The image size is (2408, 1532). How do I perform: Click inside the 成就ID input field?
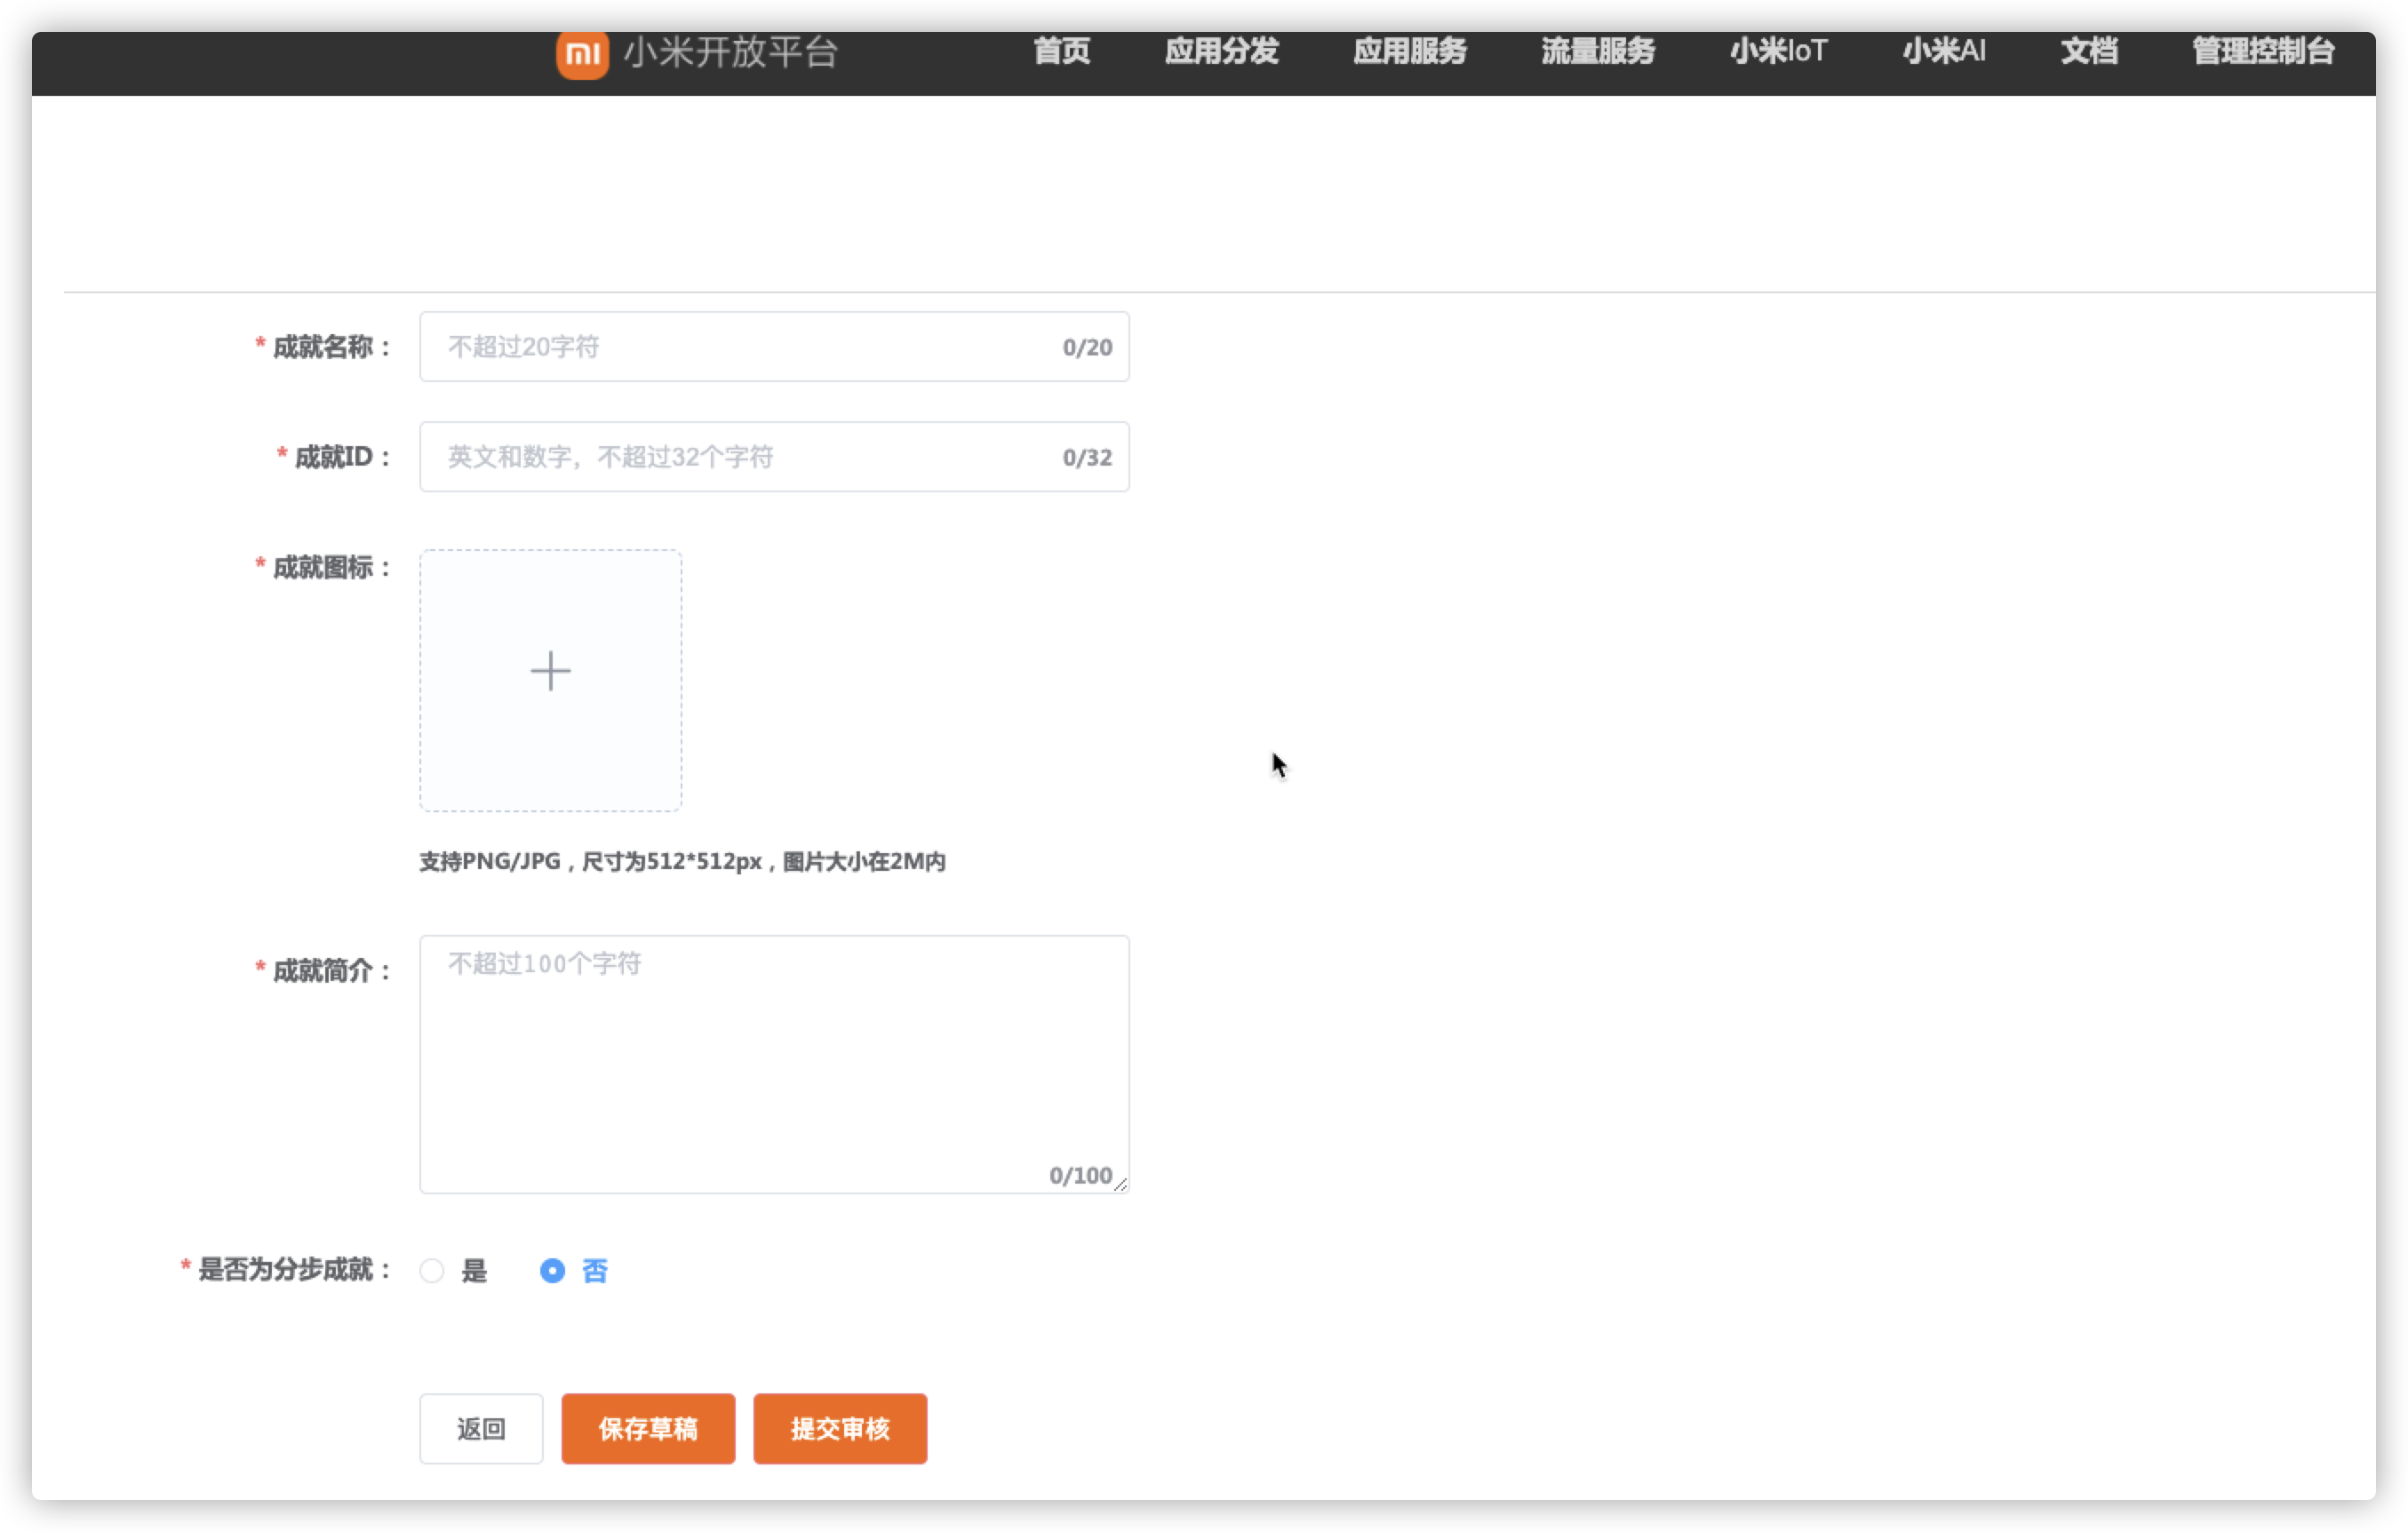(x=740, y=456)
